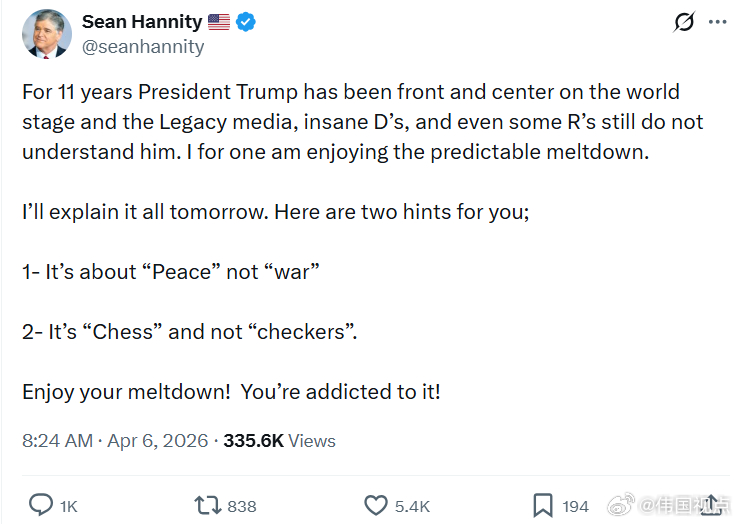Like the post with the heart icon

pos(376,505)
